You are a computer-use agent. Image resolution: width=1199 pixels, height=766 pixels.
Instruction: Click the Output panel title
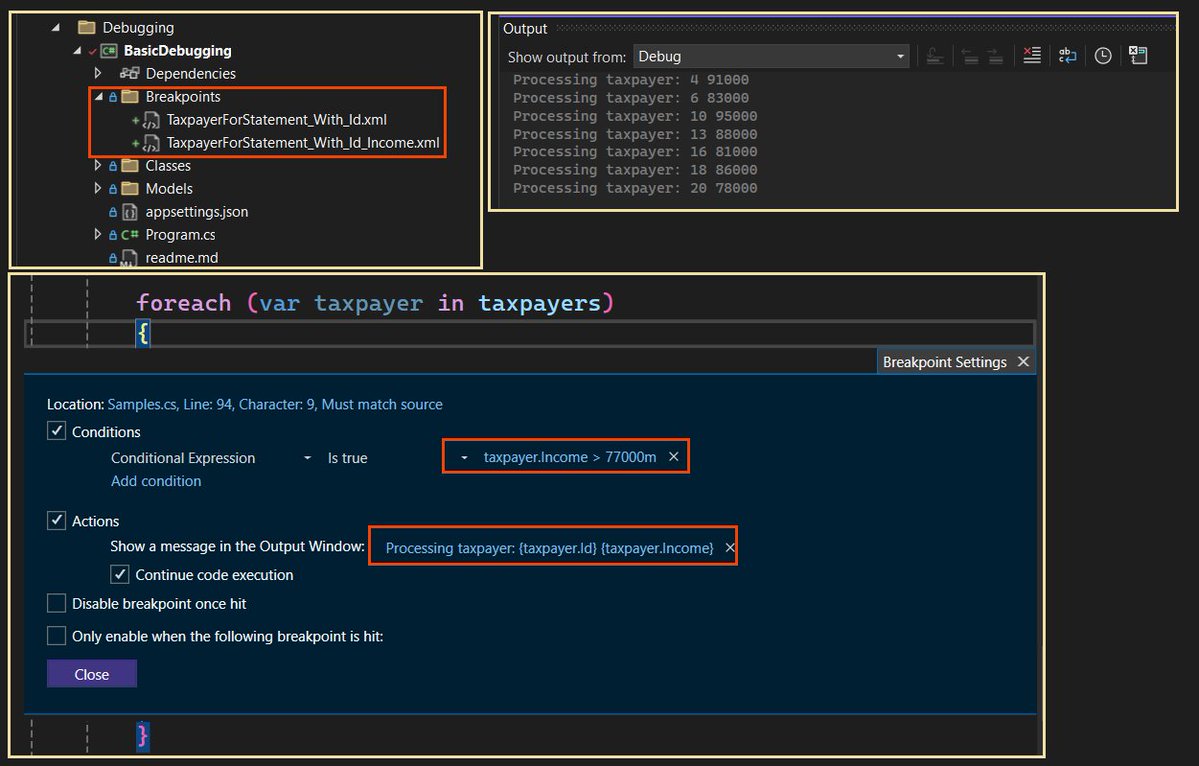pos(525,28)
